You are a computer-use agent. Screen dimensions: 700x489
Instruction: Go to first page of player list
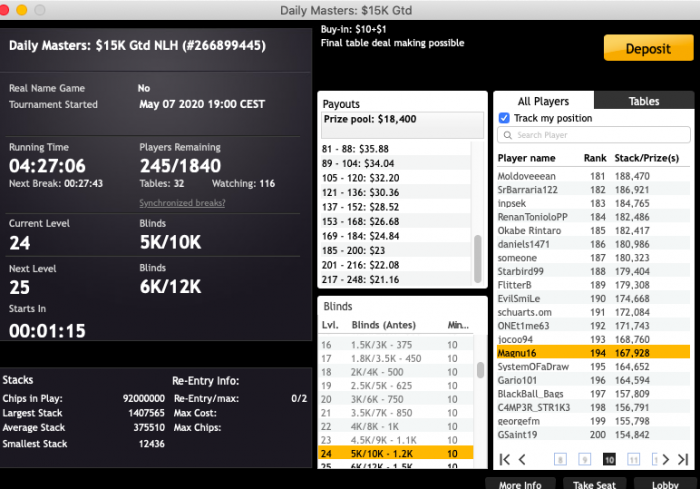[504, 460]
